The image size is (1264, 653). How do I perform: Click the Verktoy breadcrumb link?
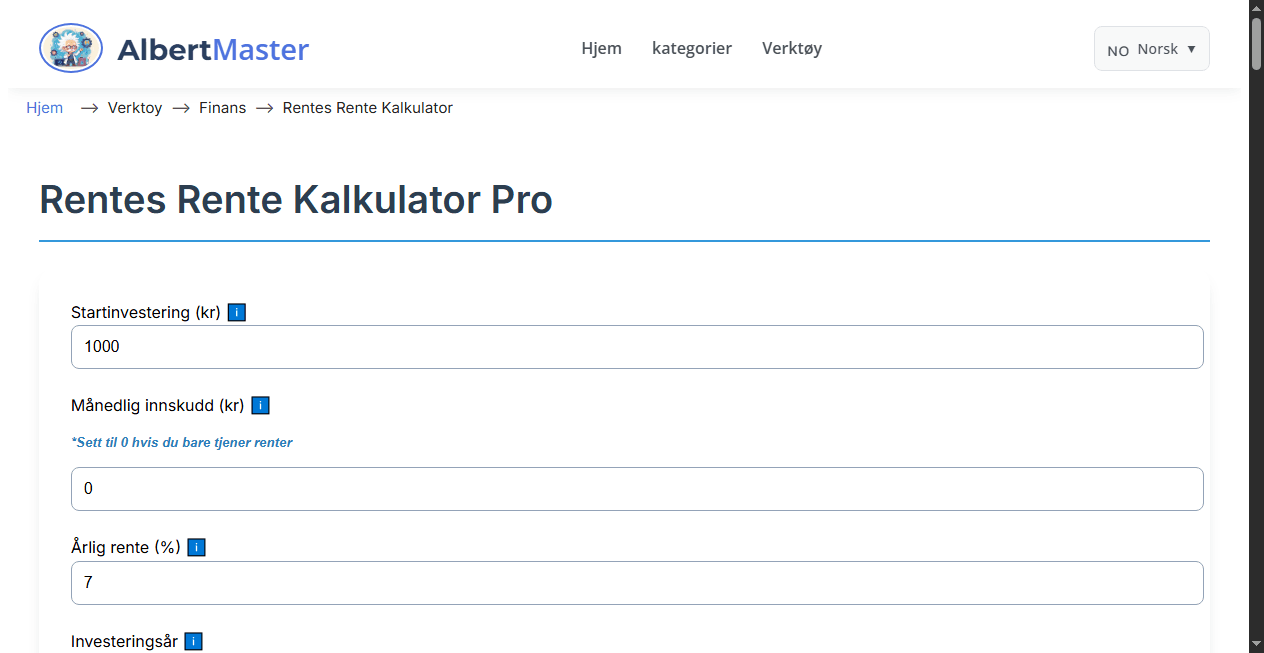click(134, 107)
